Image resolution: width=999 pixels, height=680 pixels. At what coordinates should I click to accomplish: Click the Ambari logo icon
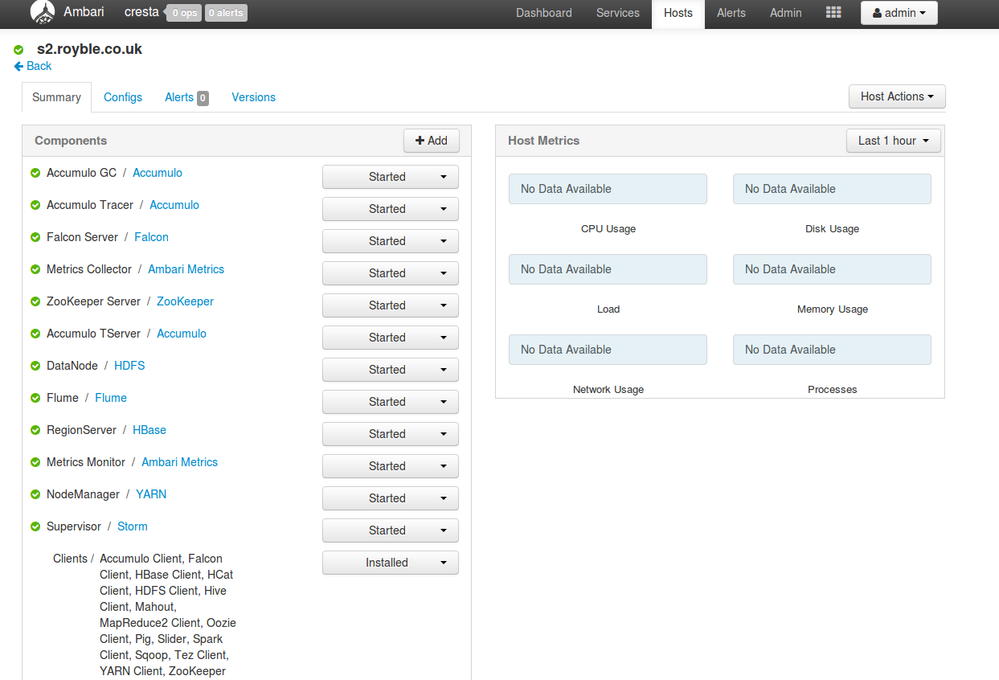click(x=42, y=13)
